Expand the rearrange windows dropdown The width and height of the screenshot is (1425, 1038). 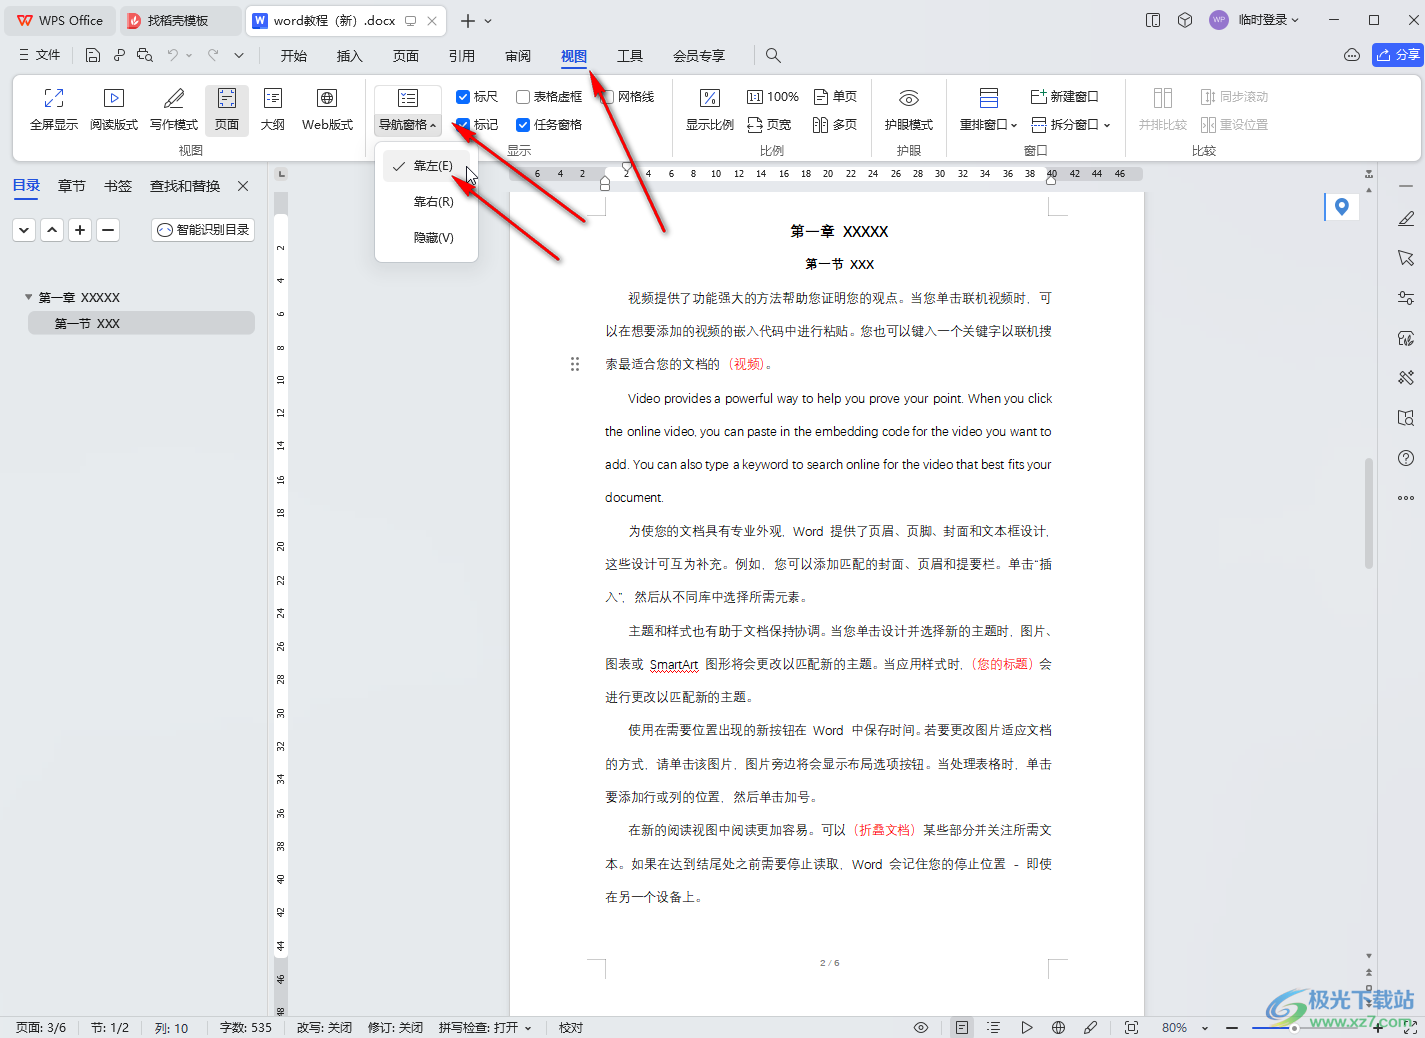(988, 125)
